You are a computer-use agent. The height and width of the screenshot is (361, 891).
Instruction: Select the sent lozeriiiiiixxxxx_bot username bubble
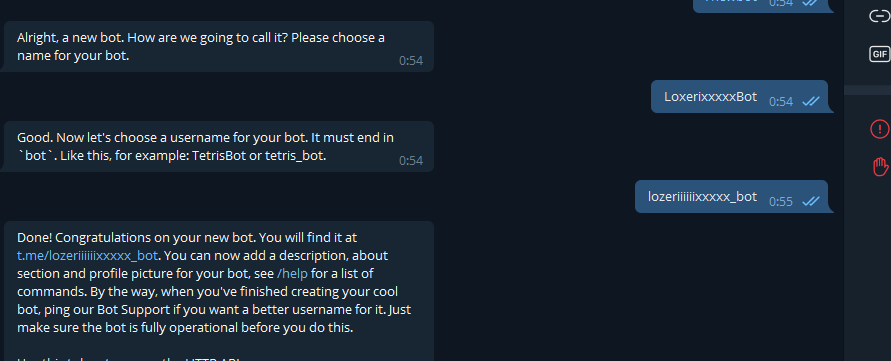point(731,197)
